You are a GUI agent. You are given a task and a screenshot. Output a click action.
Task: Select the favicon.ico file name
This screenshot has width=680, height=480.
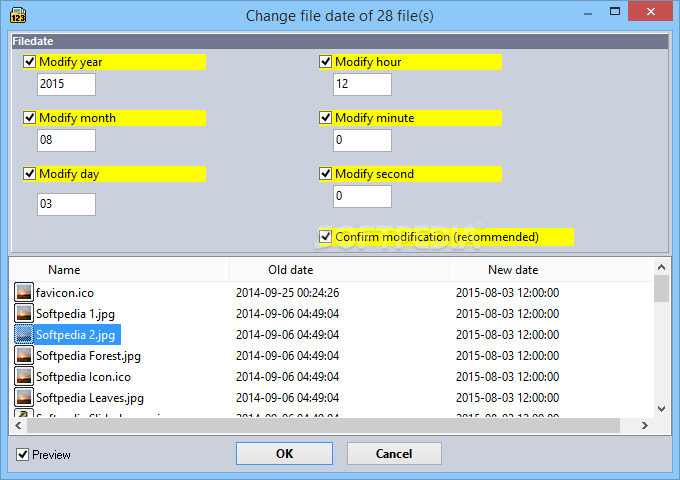click(65, 293)
